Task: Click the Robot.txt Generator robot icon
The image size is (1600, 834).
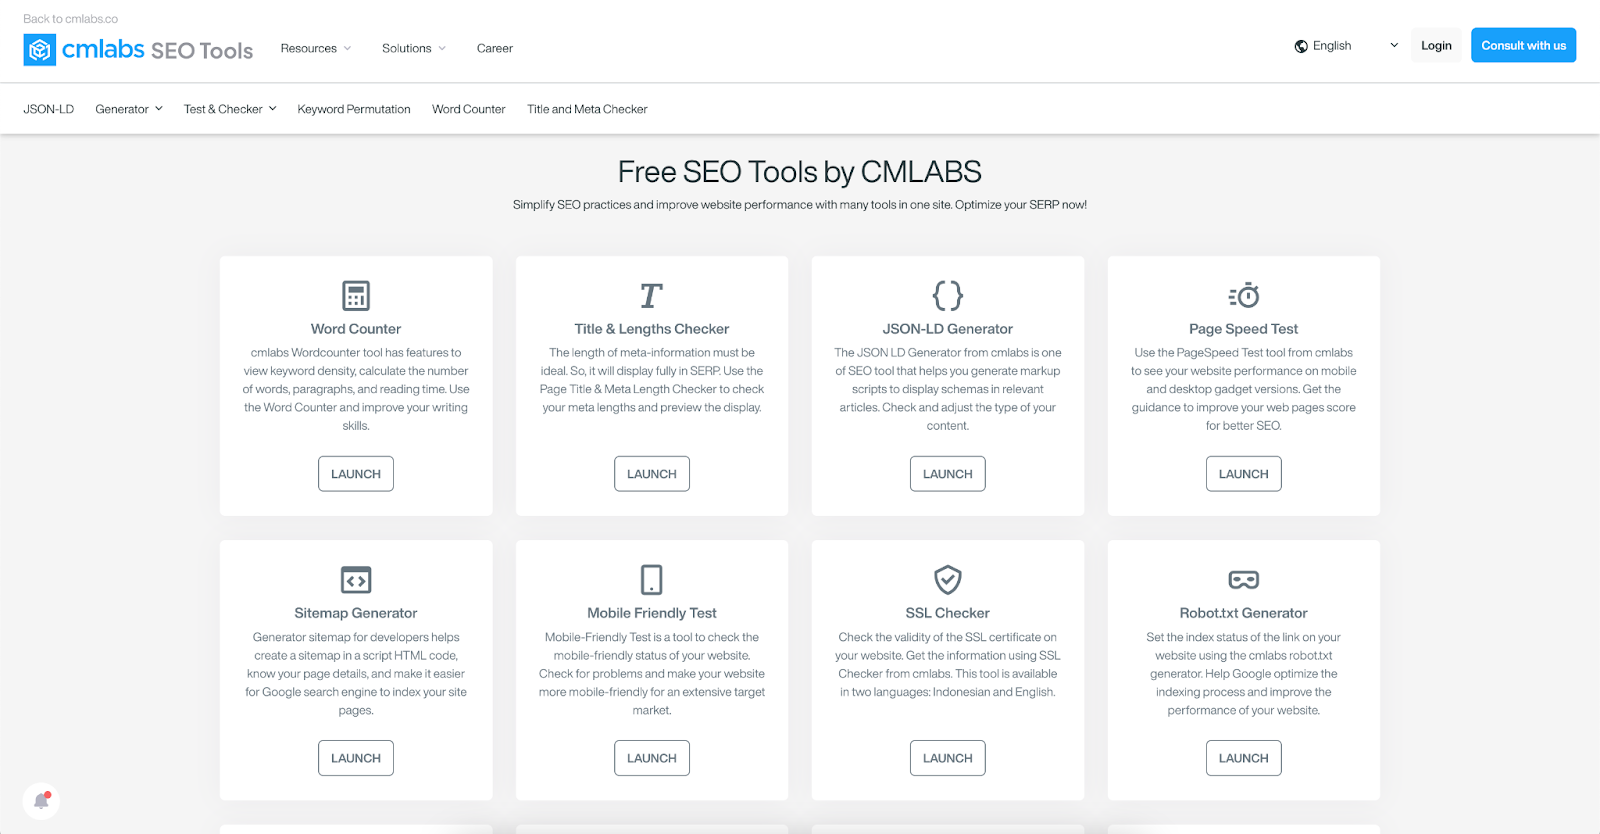Action: (1244, 580)
